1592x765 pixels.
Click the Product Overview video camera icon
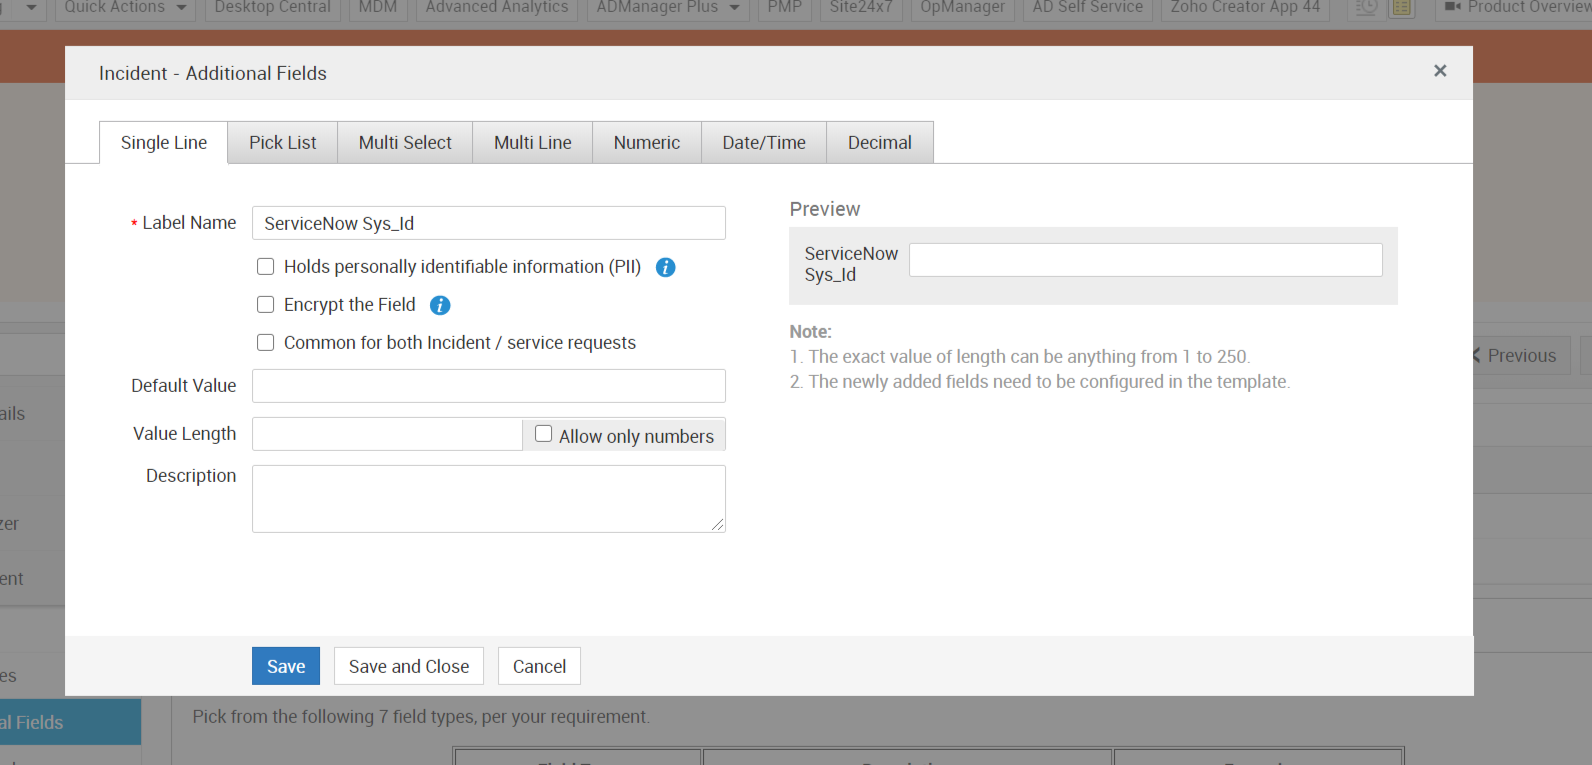tap(1453, 7)
